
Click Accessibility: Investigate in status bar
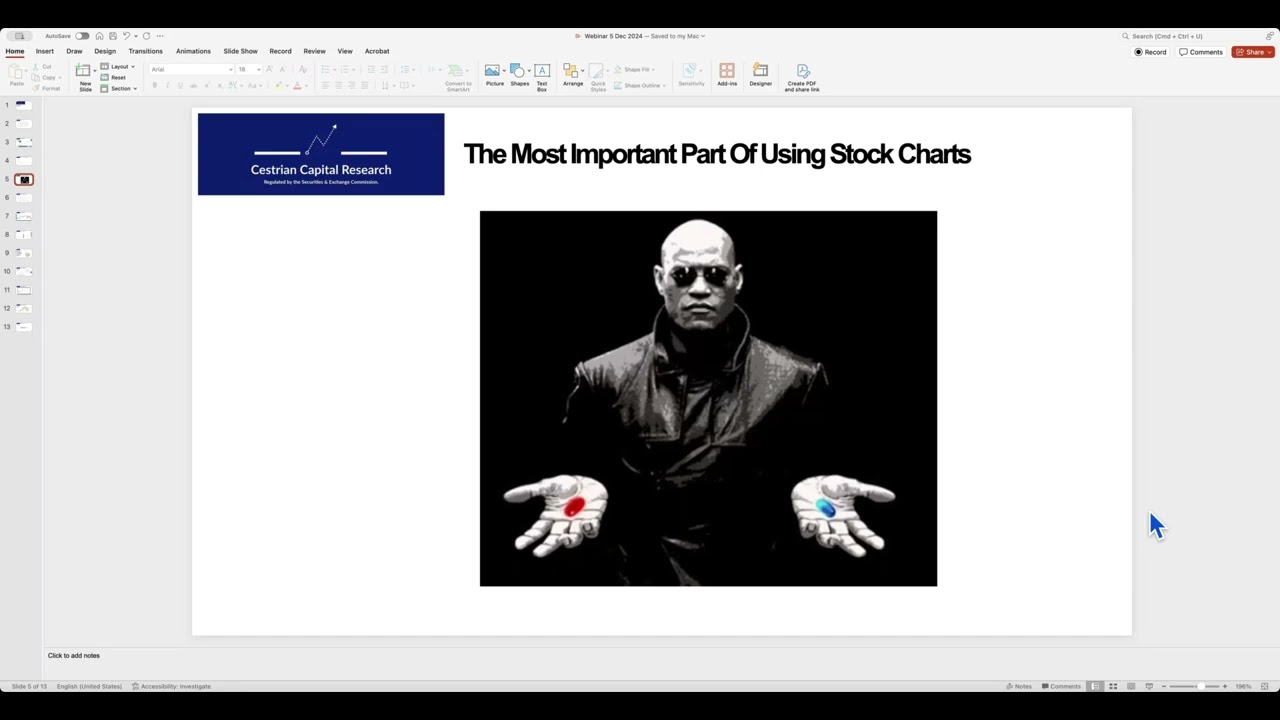[x=171, y=686]
